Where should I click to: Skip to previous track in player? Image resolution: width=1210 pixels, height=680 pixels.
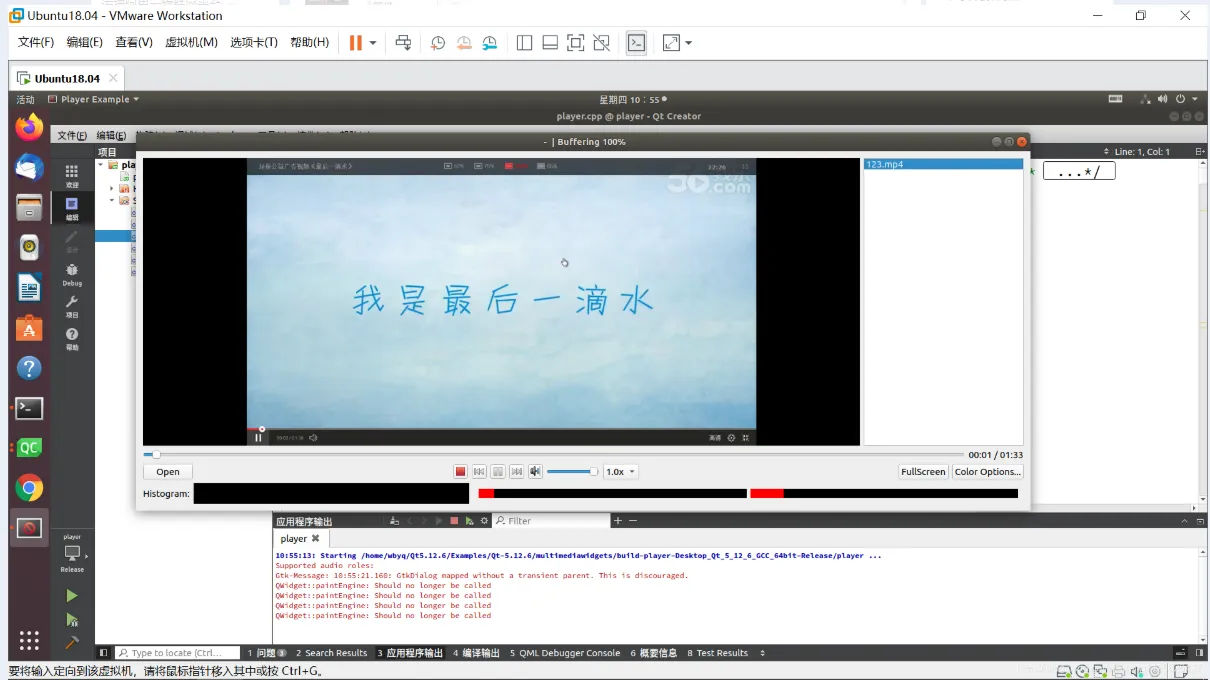(x=479, y=472)
